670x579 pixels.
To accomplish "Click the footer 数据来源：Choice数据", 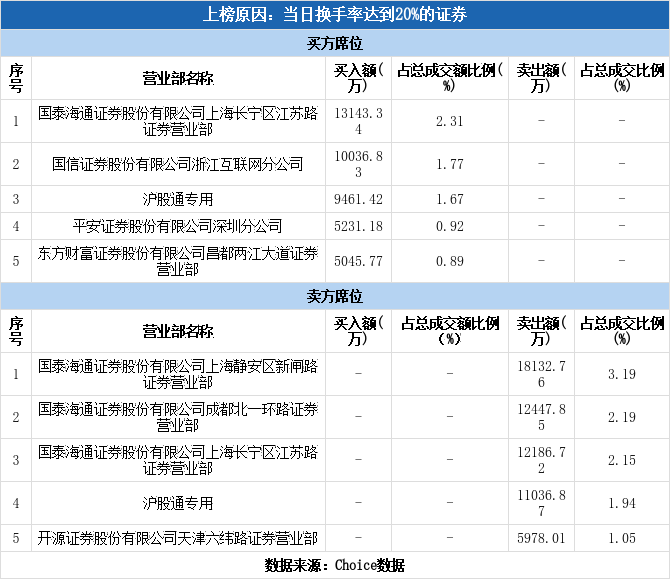I will point(335,565).
